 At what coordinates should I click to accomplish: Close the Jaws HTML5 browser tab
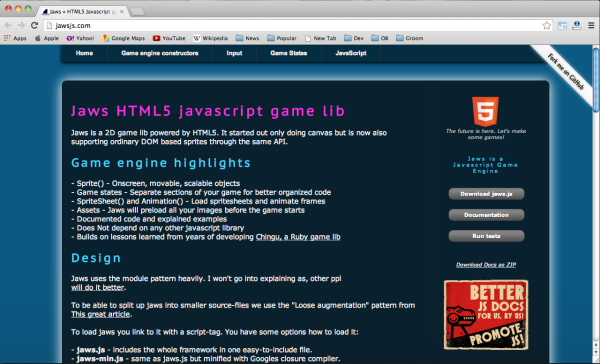[x=122, y=11]
